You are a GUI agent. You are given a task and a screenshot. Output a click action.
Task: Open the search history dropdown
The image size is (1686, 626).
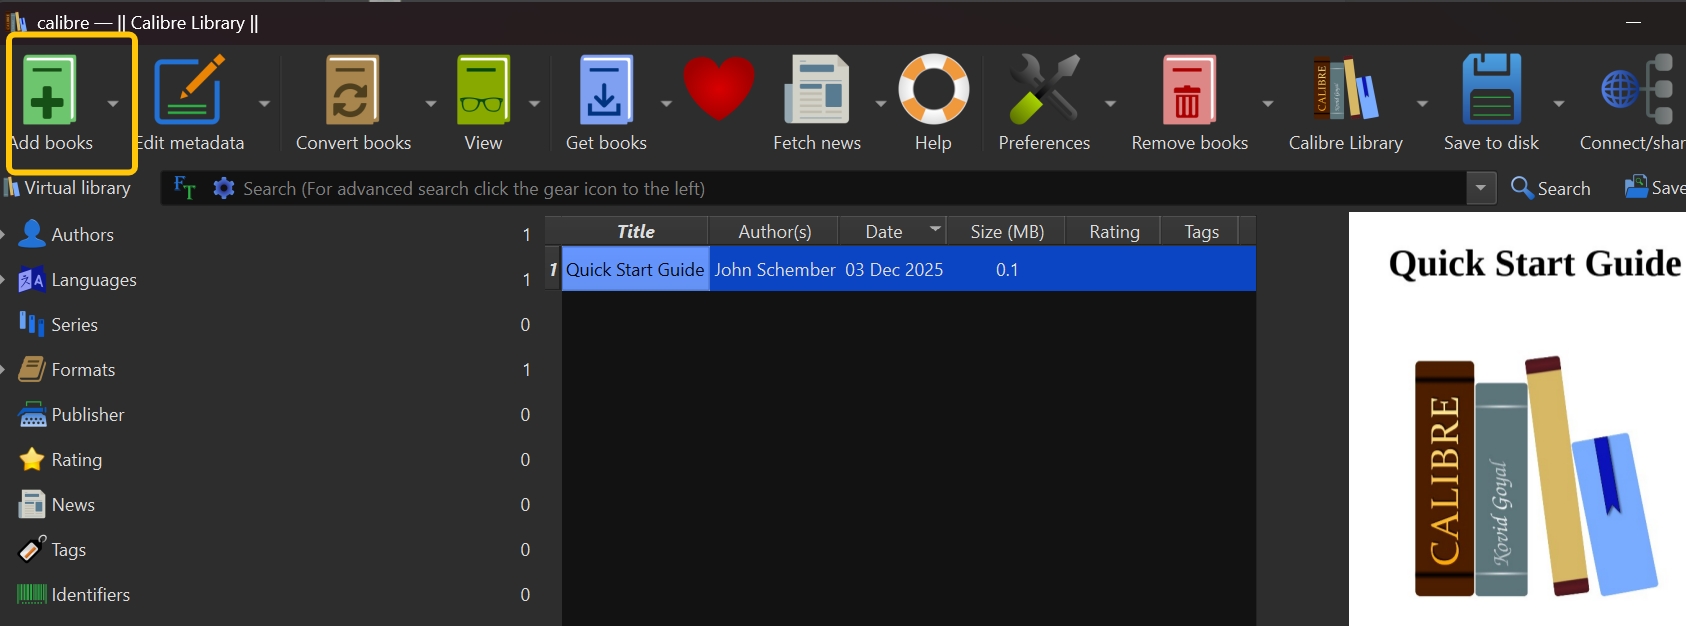point(1481,188)
